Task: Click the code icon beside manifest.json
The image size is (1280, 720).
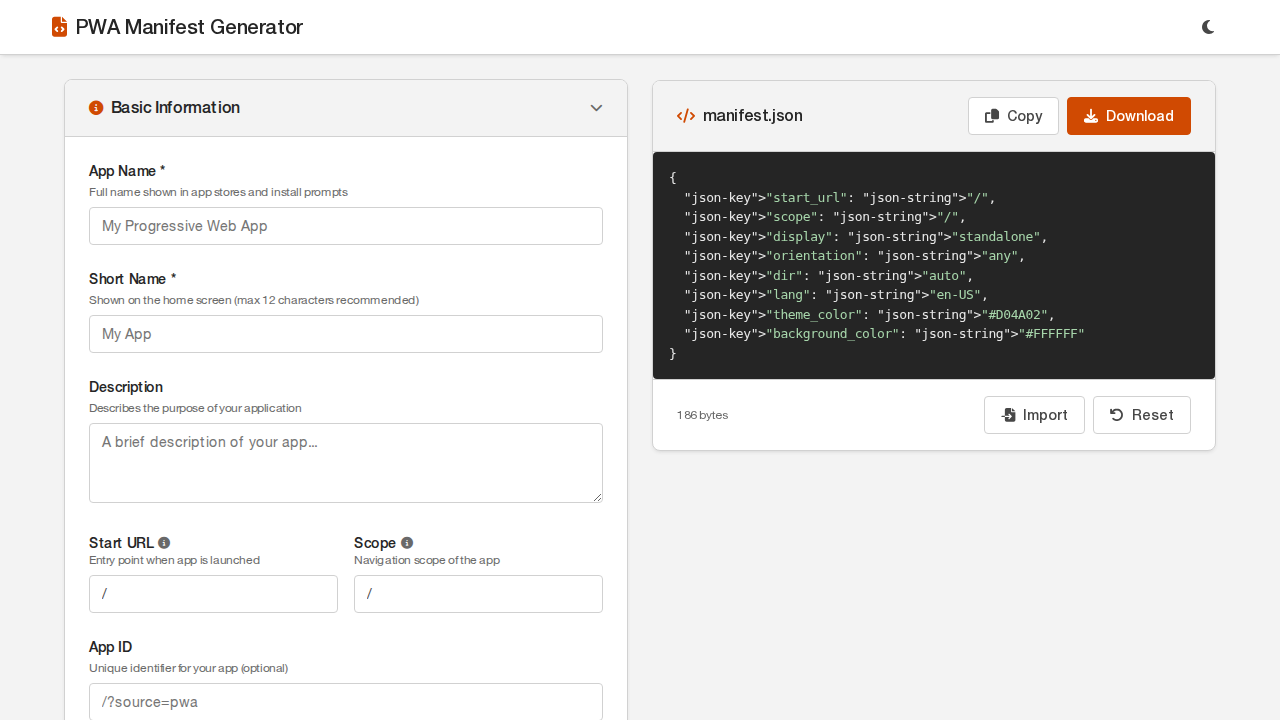Action: click(686, 116)
